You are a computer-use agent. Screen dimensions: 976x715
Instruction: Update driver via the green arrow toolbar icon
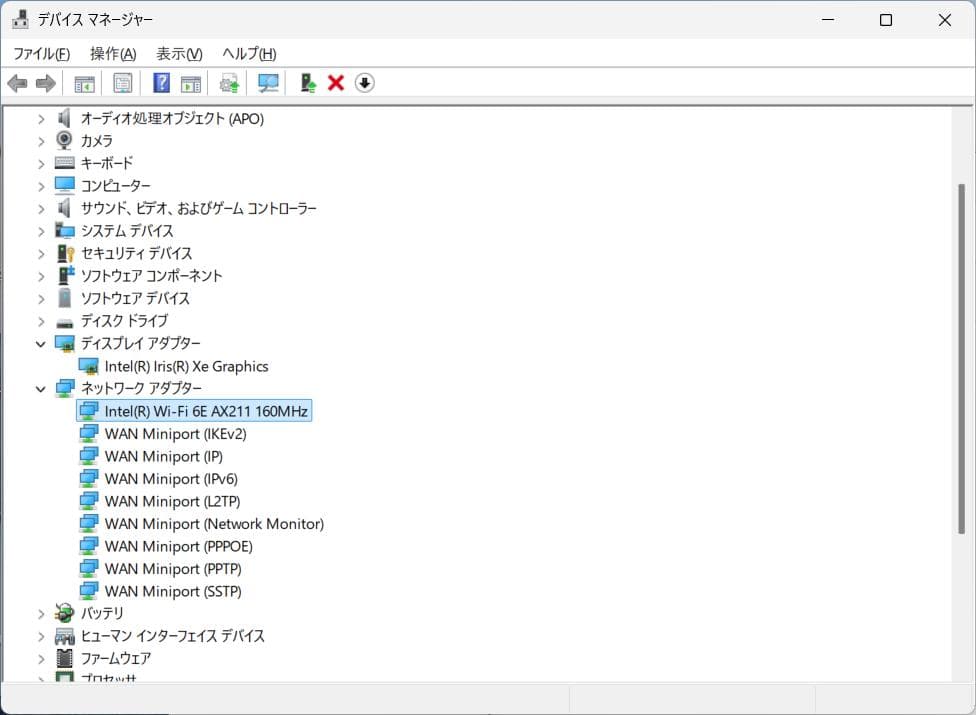point(307,82)
